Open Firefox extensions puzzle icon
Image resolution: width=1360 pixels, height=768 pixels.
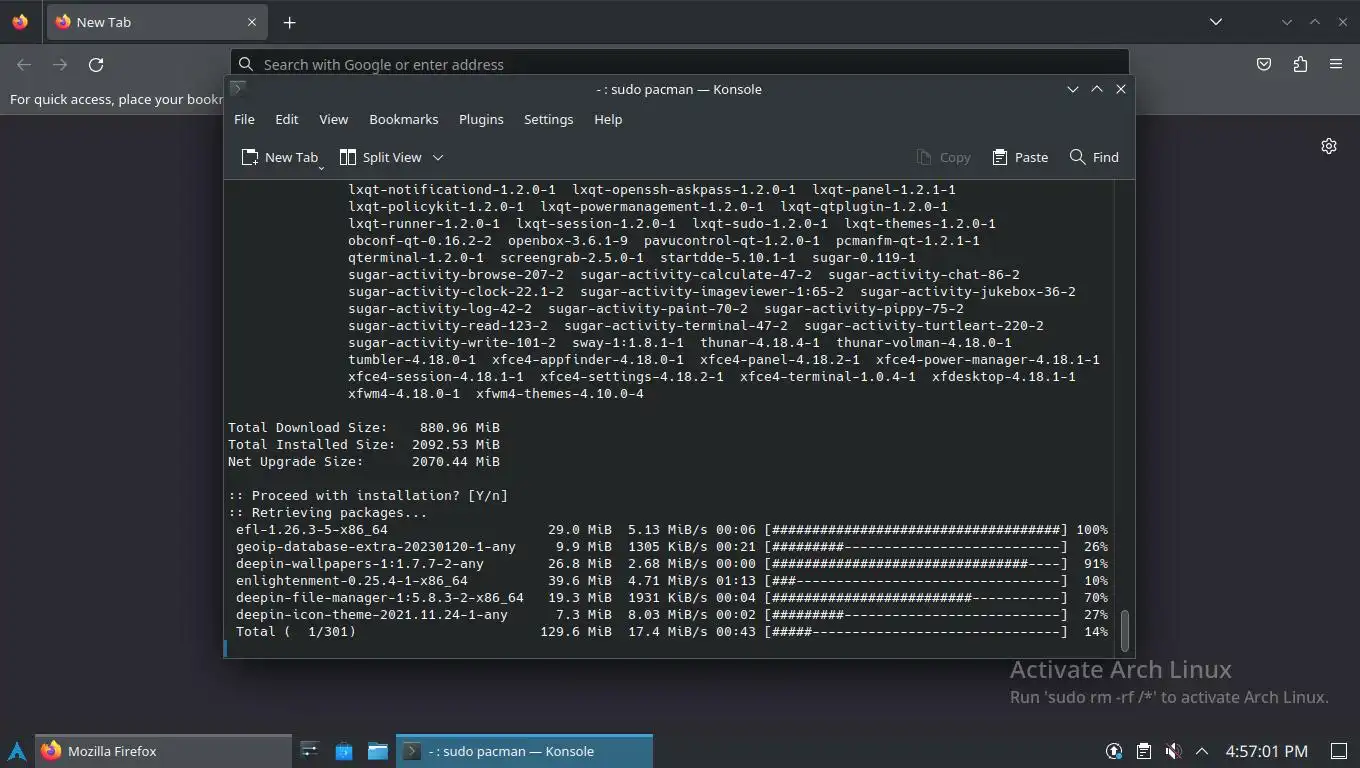tap(1300, 64)
